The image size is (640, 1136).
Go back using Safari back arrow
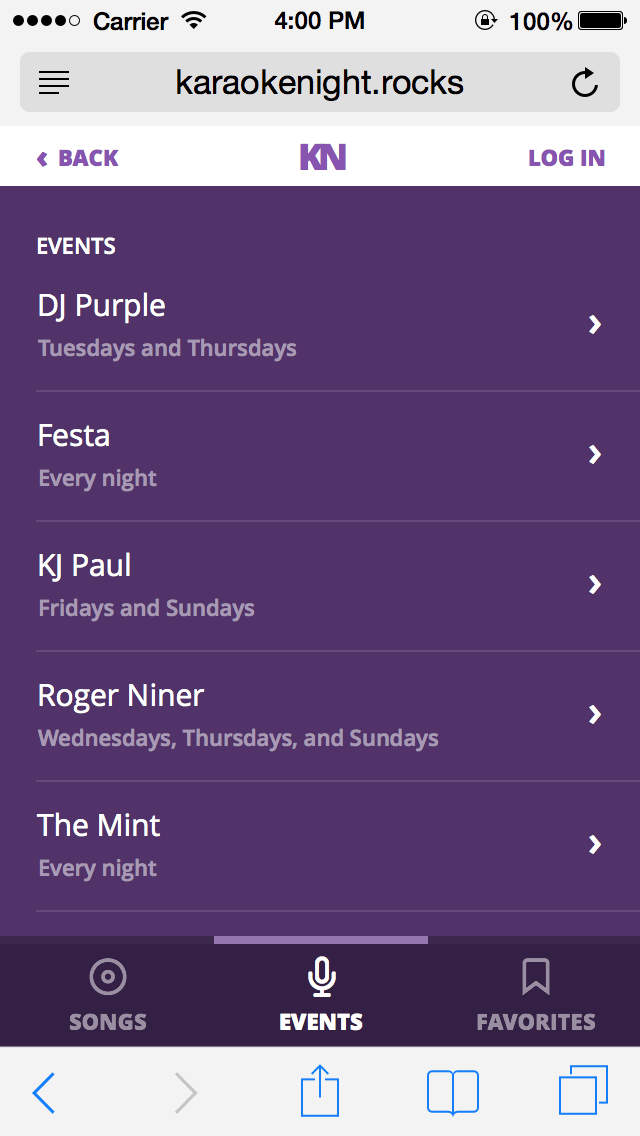tap(44, 1092)
